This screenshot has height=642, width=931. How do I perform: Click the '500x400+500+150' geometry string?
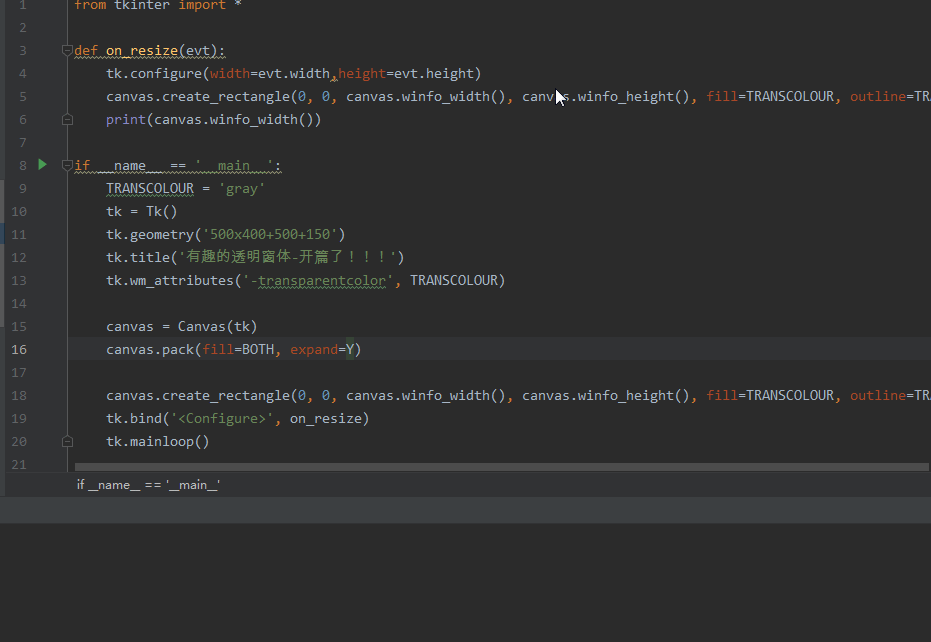(x=273, y=234)
